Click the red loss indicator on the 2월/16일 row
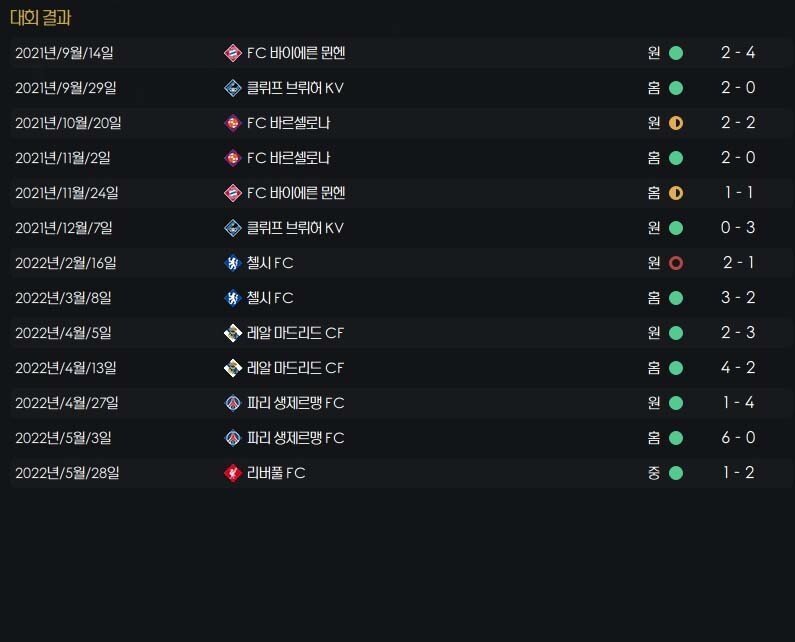This screenshot has height=642, width=795. click(x=676, y=263)
